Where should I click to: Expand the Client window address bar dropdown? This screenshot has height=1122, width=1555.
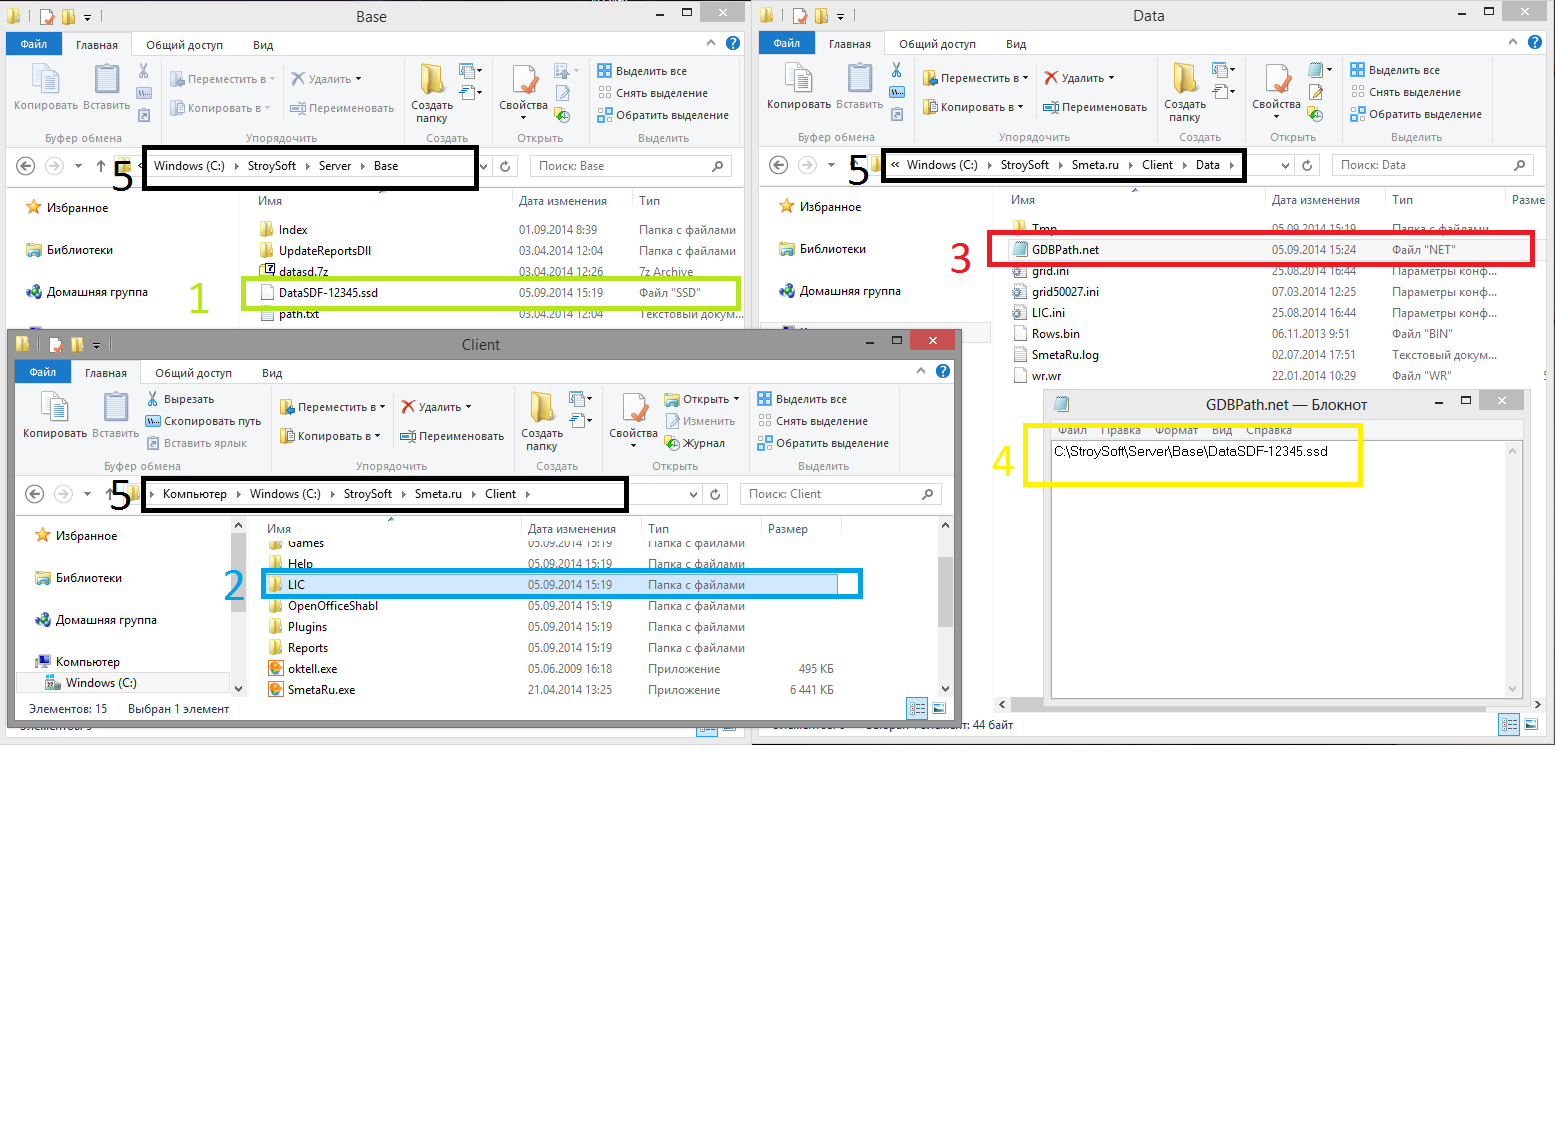click(694, 494)
